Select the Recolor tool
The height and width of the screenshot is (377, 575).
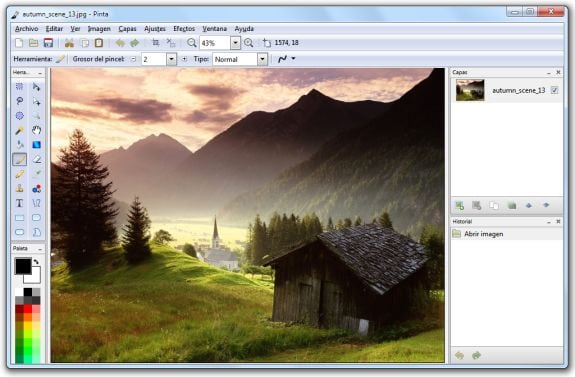[36, 188]
